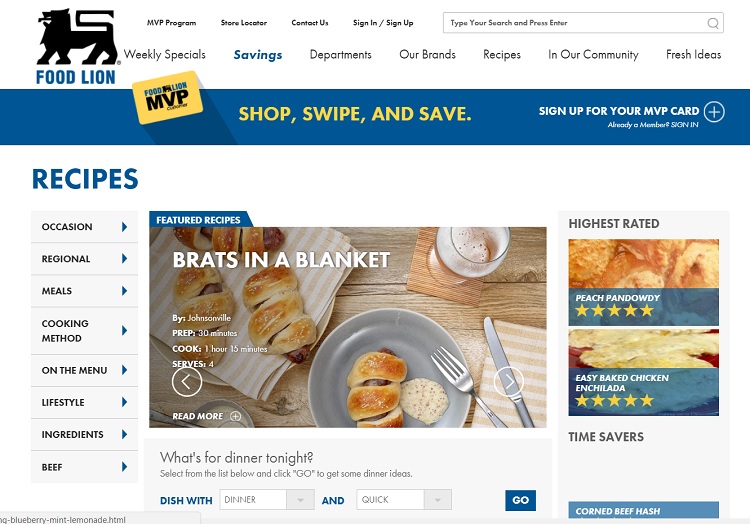Click the GO button
This screenshot has width=750, height=524.
pos(520,500)
